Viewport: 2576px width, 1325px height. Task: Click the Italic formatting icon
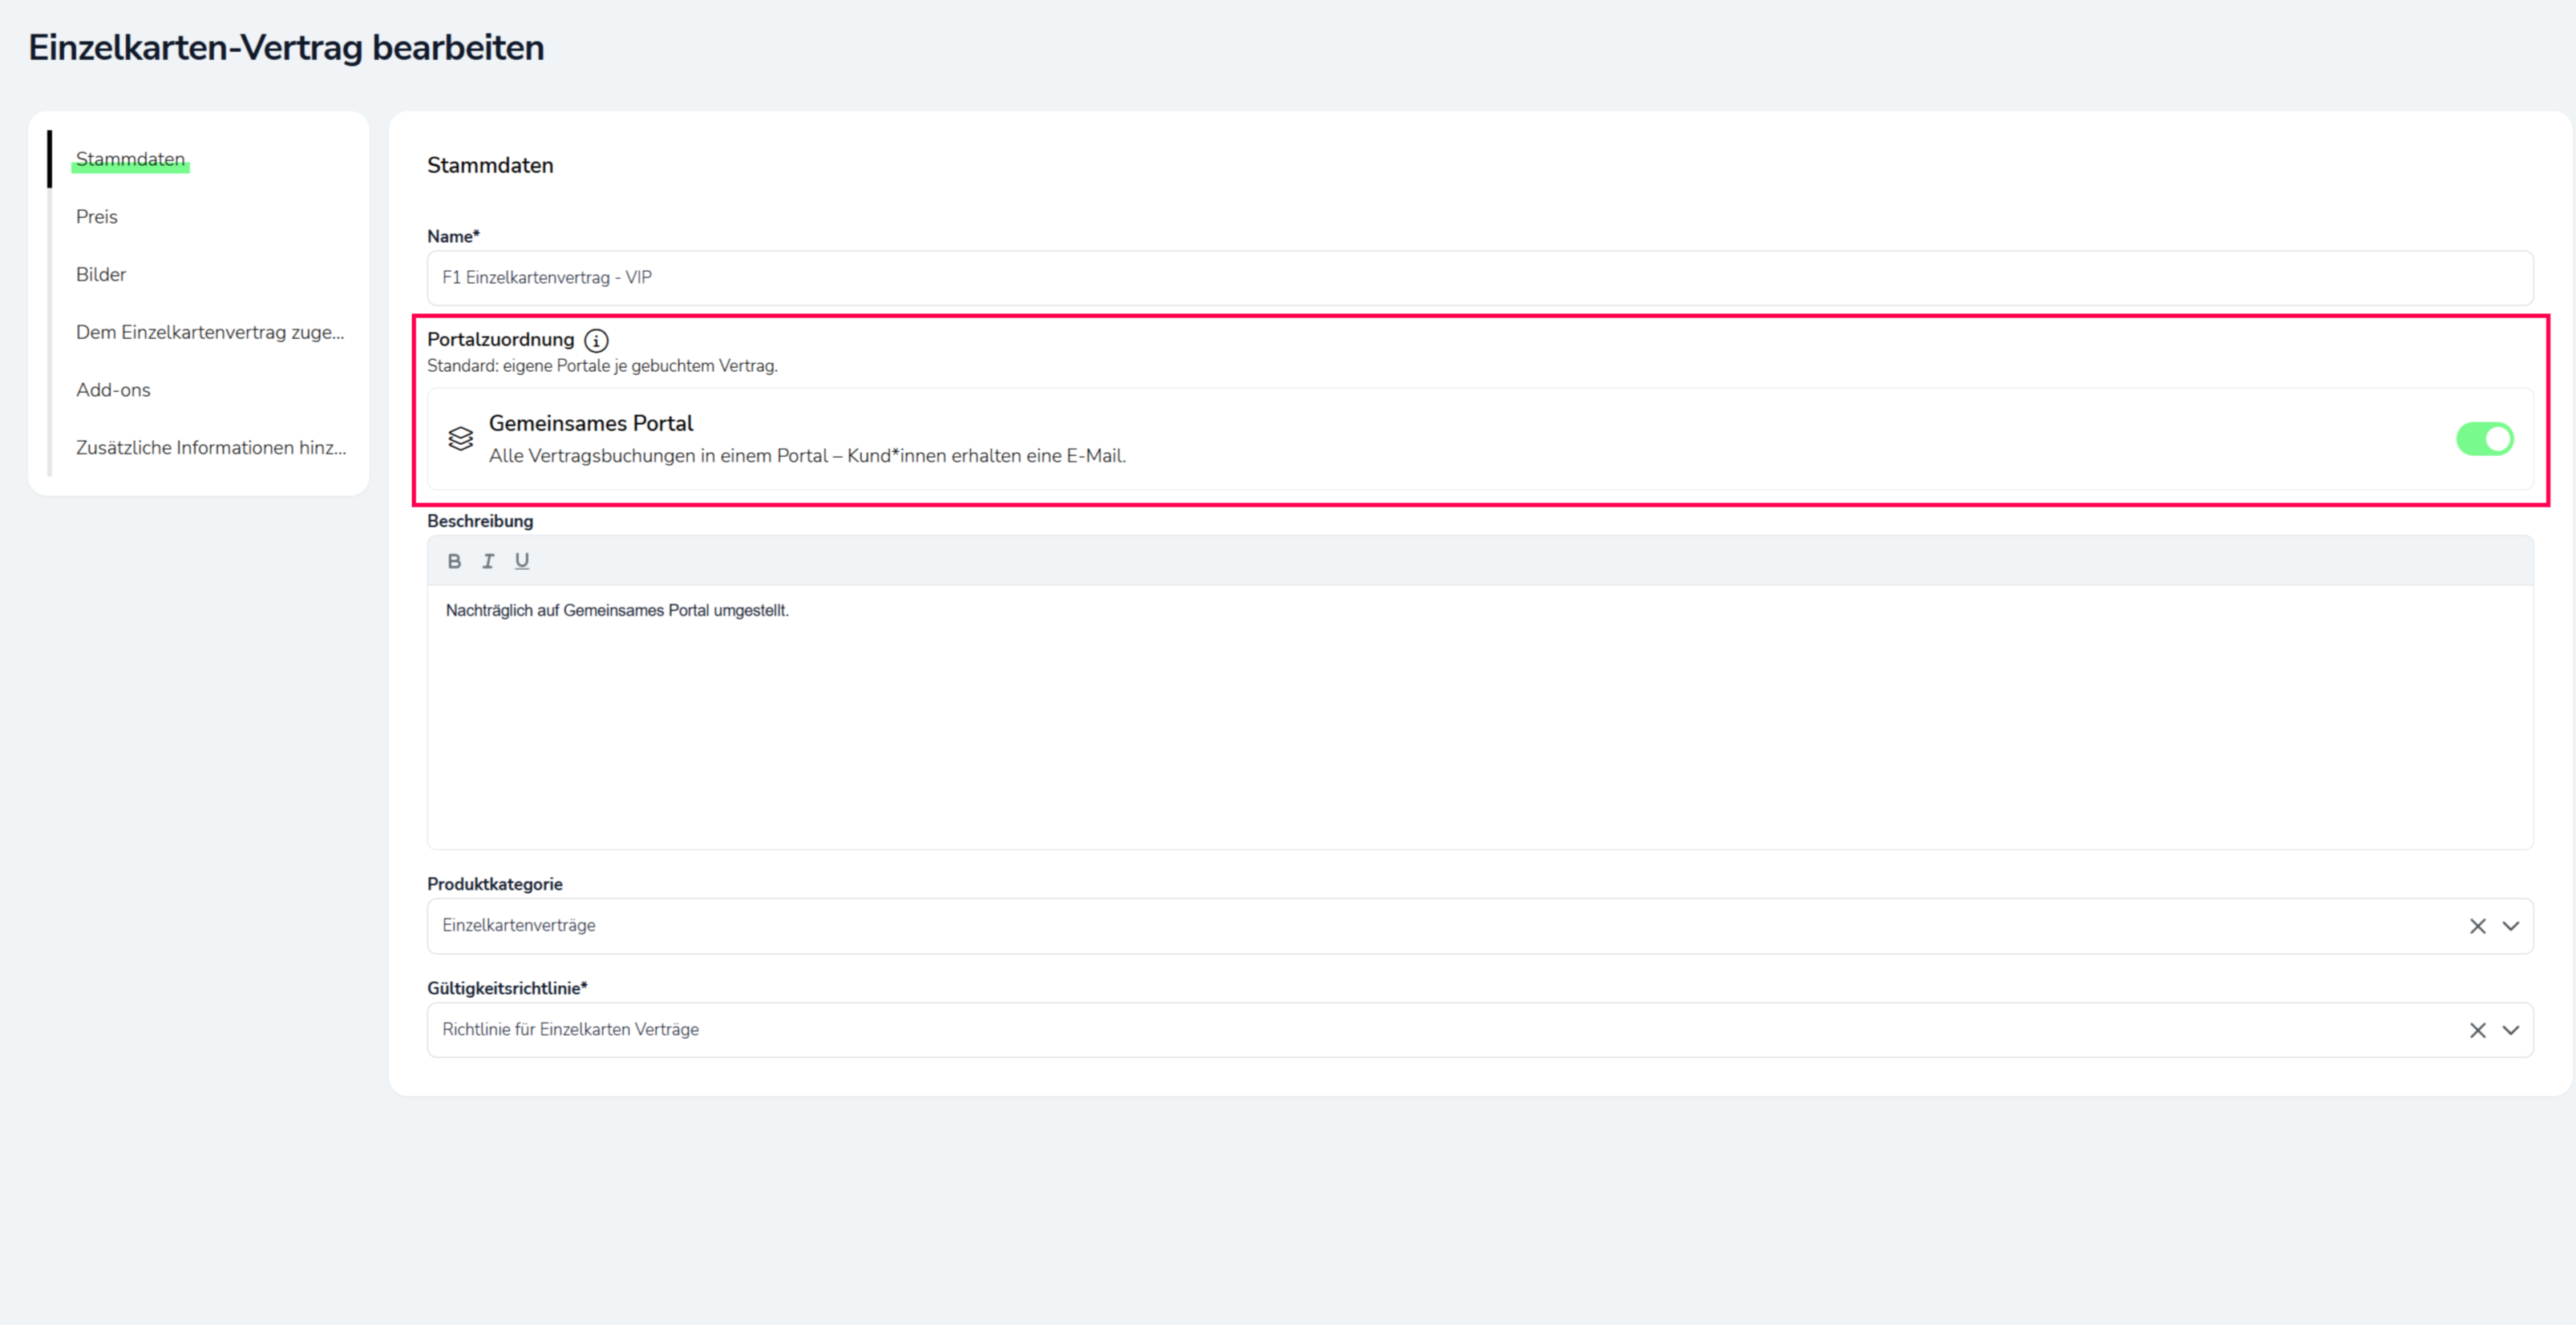click(488, 561)
